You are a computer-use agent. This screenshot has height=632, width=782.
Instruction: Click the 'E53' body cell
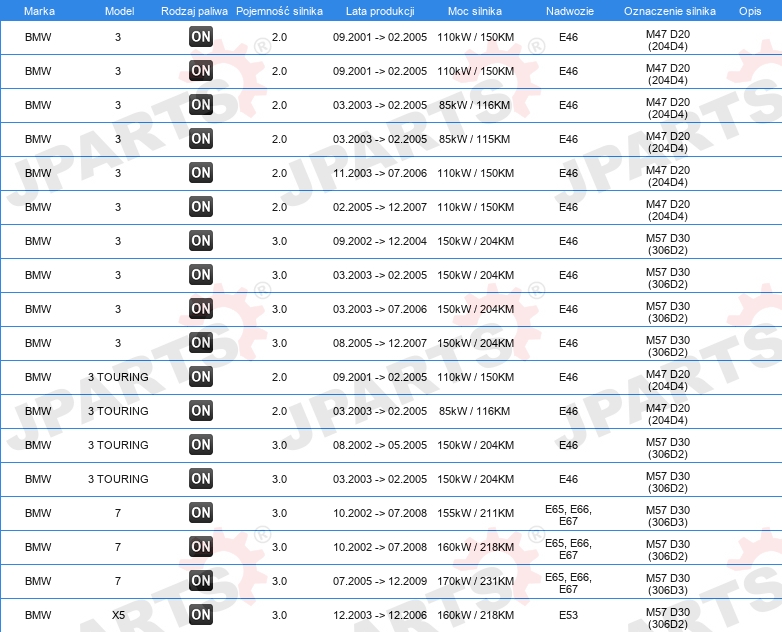pyautogui.click(x=569, y=615)
